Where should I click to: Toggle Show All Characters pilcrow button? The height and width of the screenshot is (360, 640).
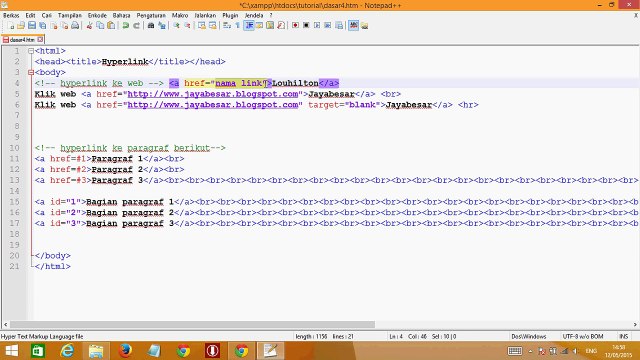[x=238, y=25]
